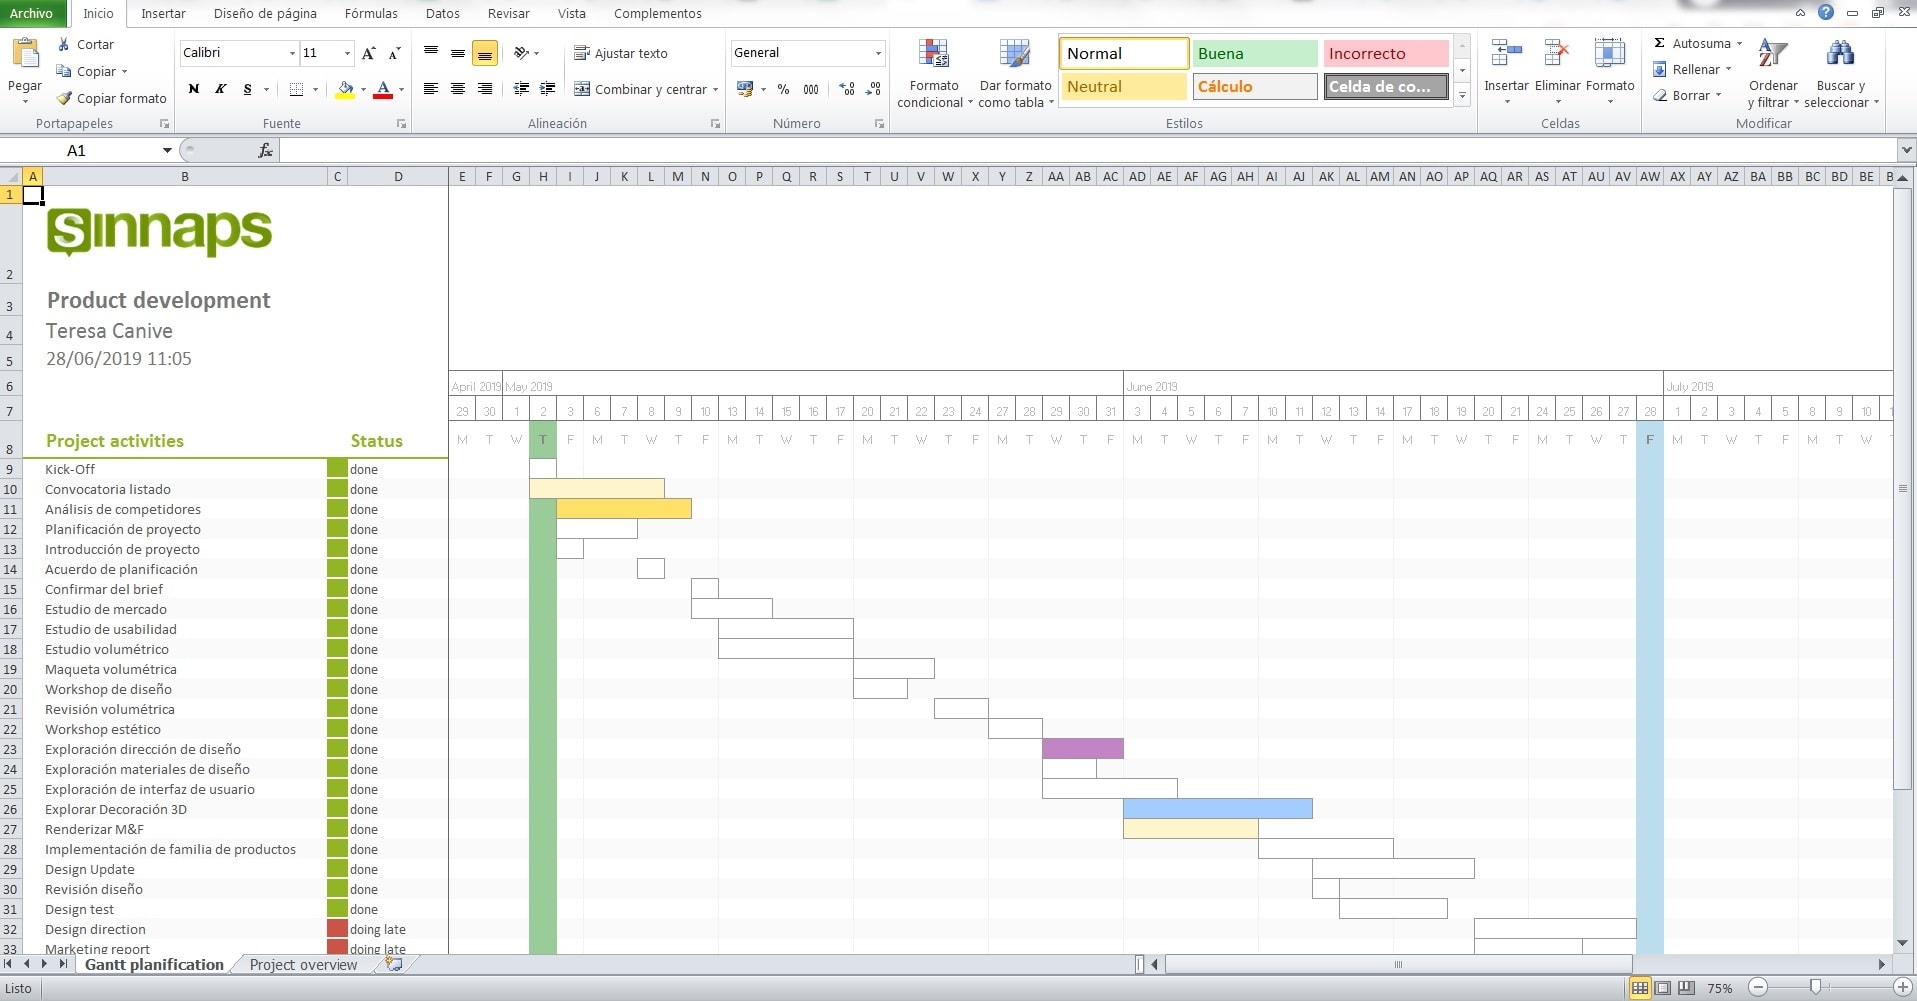Click the Pegar paste icon
The width and height of the screenshot is (1917, 1001).
[25, 54]
